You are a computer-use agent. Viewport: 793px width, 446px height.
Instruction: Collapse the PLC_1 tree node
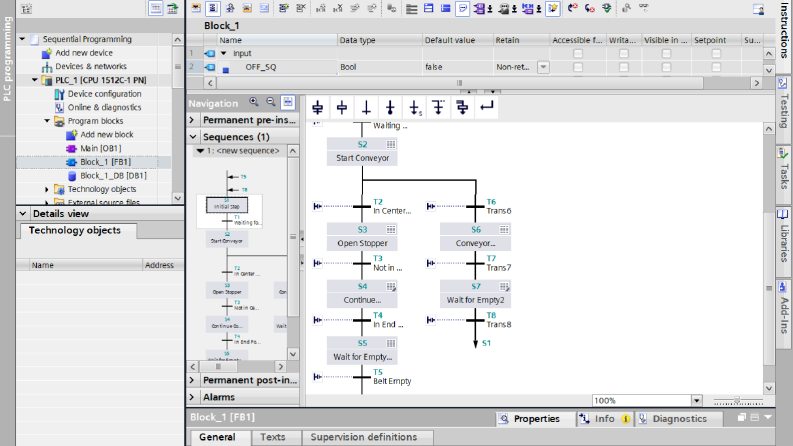click(34, 80)
